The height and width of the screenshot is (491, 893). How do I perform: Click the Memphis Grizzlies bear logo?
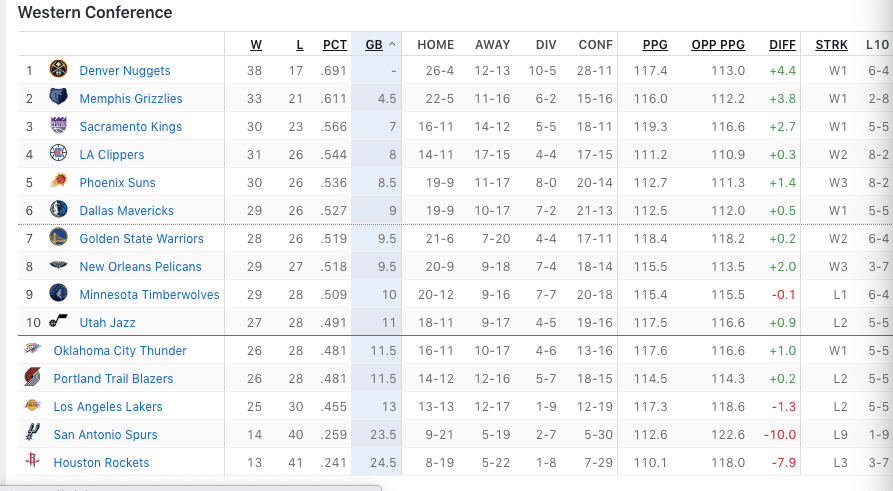58,97
